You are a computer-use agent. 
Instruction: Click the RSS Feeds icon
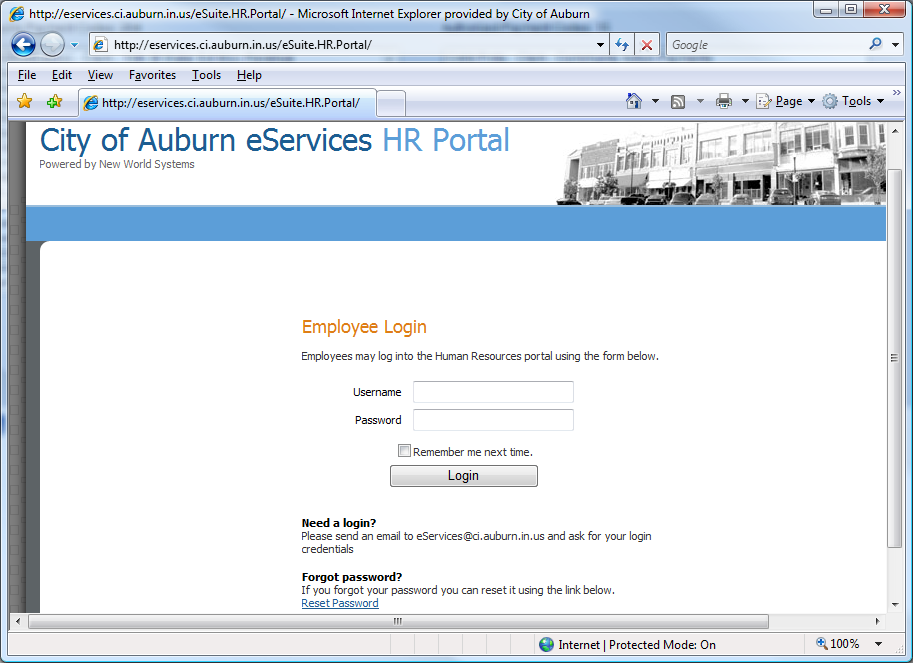click(678, 102)
